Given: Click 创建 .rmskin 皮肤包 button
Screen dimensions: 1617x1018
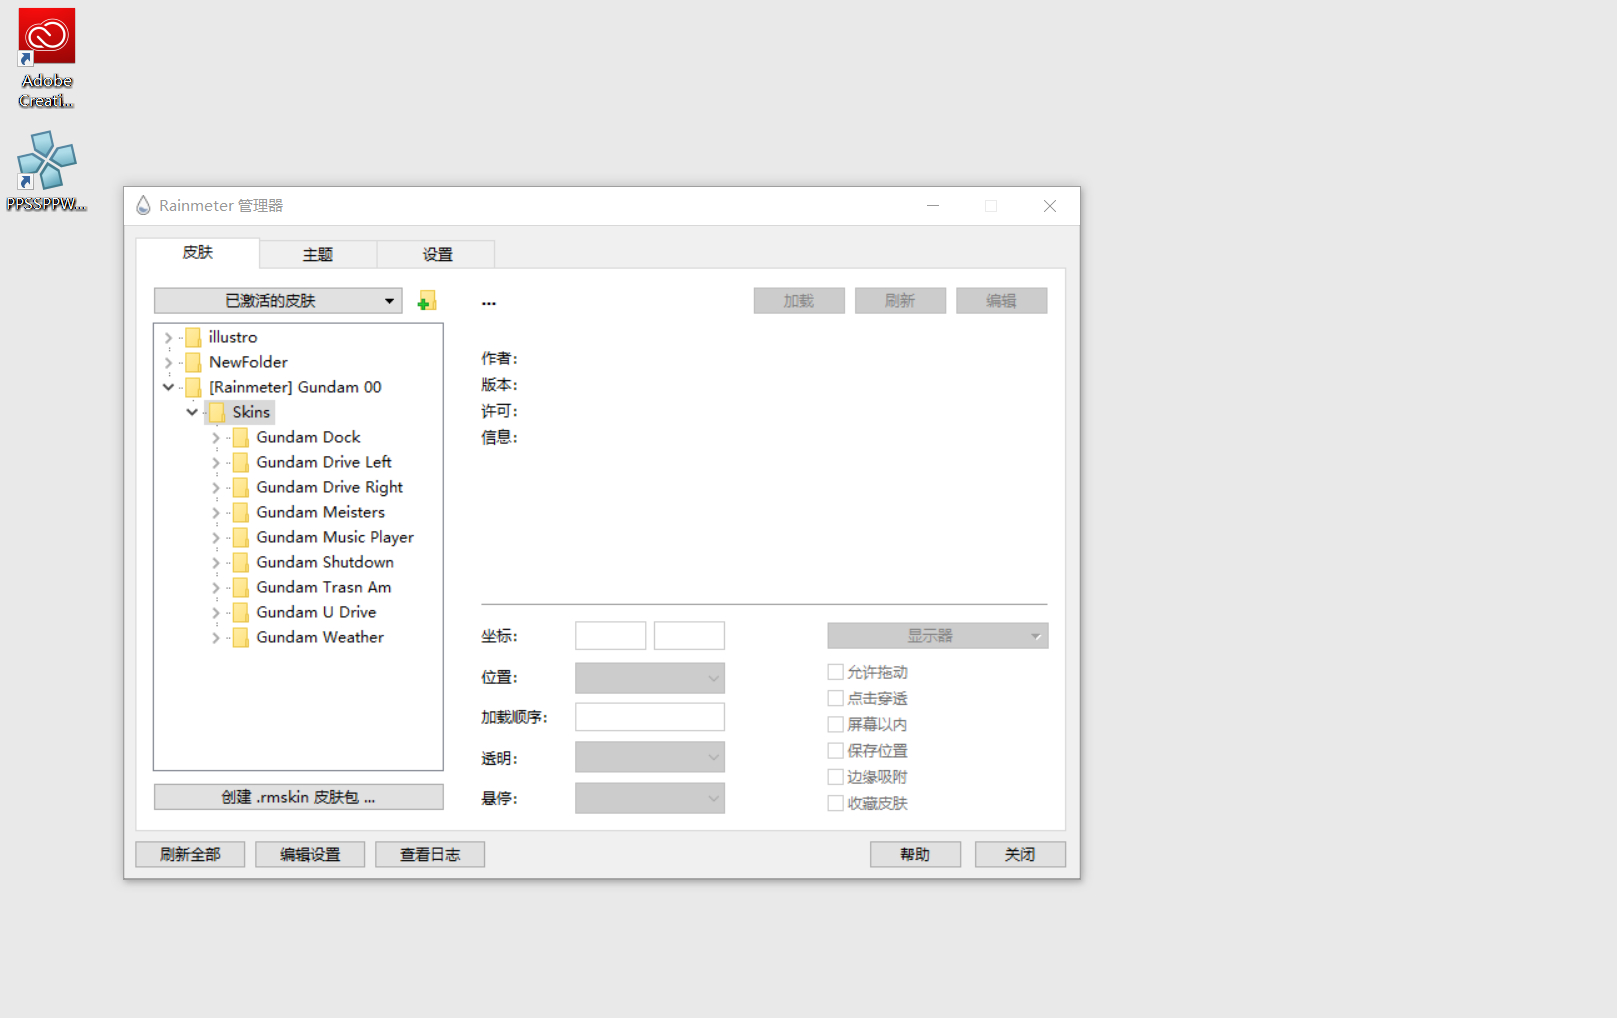Looking at the screenshot, I should (298, 797).
